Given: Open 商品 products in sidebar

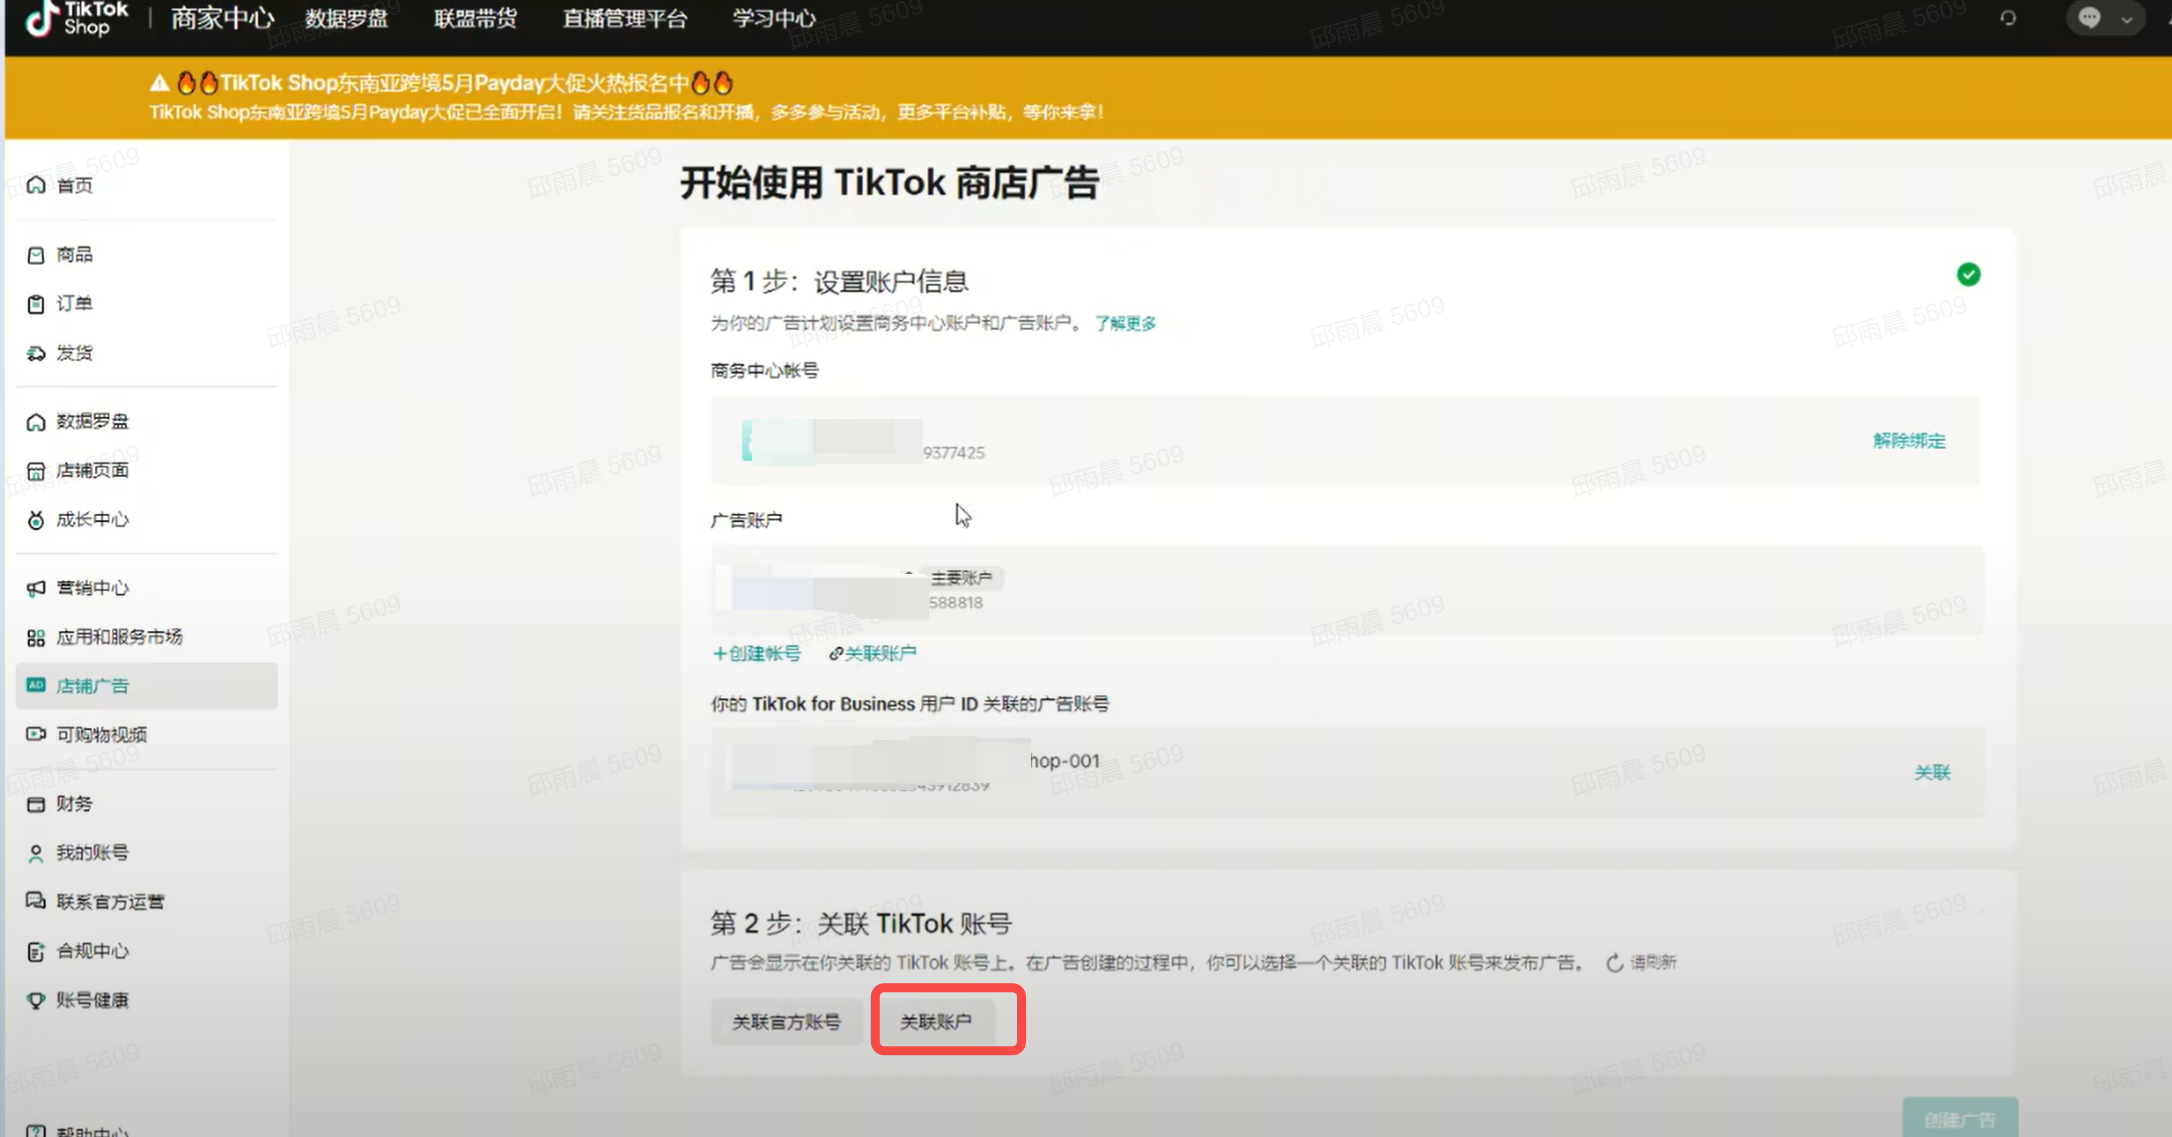Looking at the screenshot, I should (74, 255).
